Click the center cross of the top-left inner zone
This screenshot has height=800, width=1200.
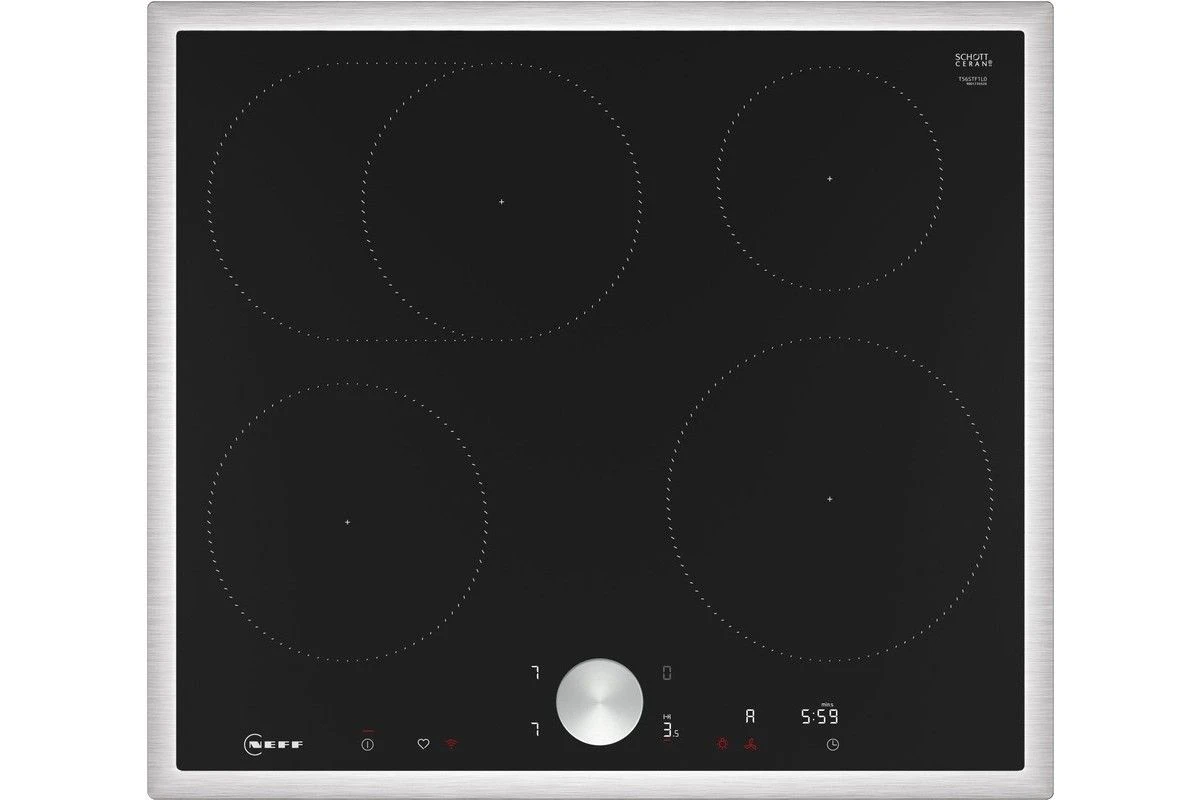coord(501,201)
